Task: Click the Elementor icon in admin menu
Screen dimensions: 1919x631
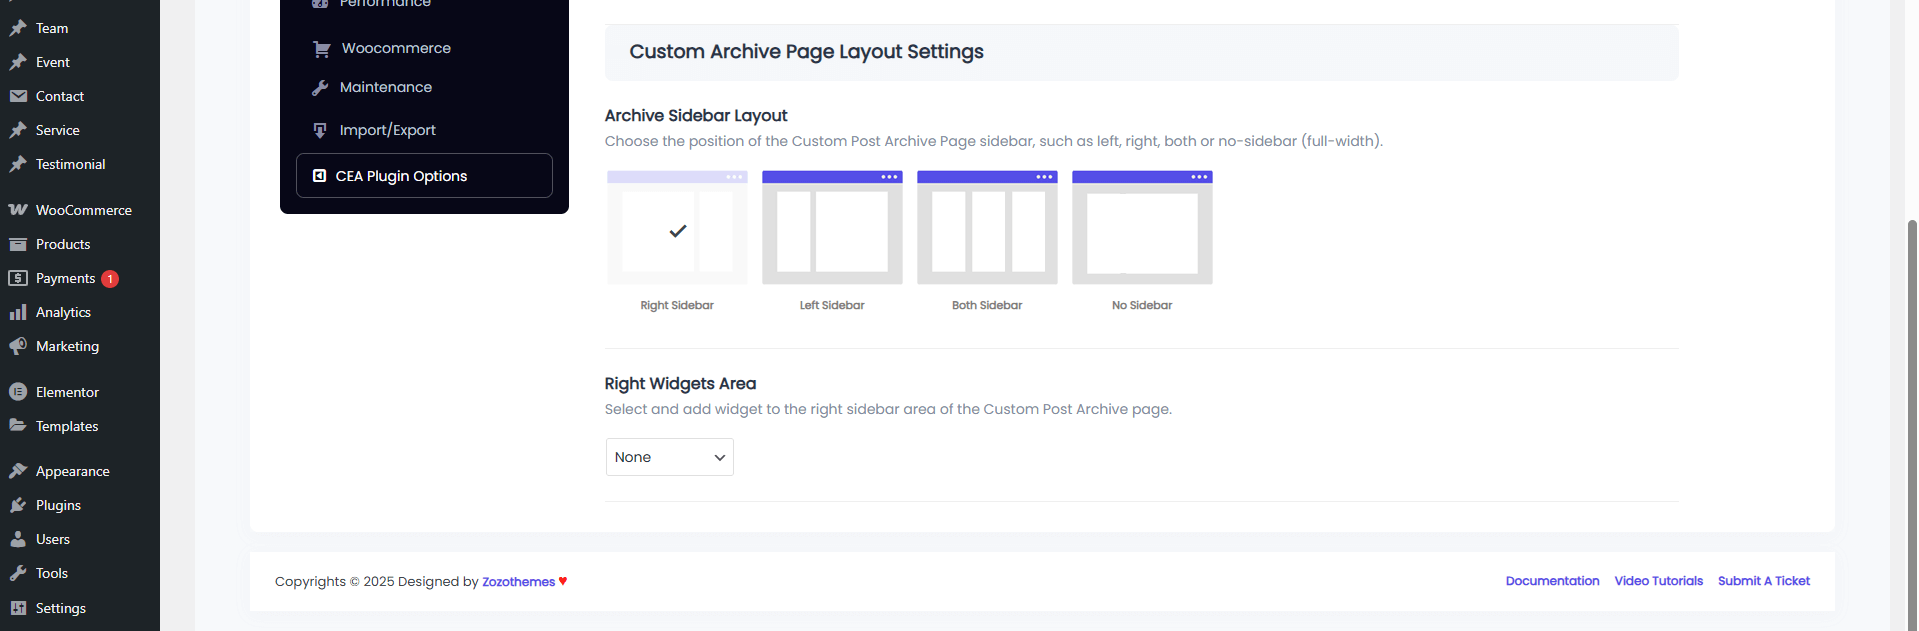Action: click(18, 392)
